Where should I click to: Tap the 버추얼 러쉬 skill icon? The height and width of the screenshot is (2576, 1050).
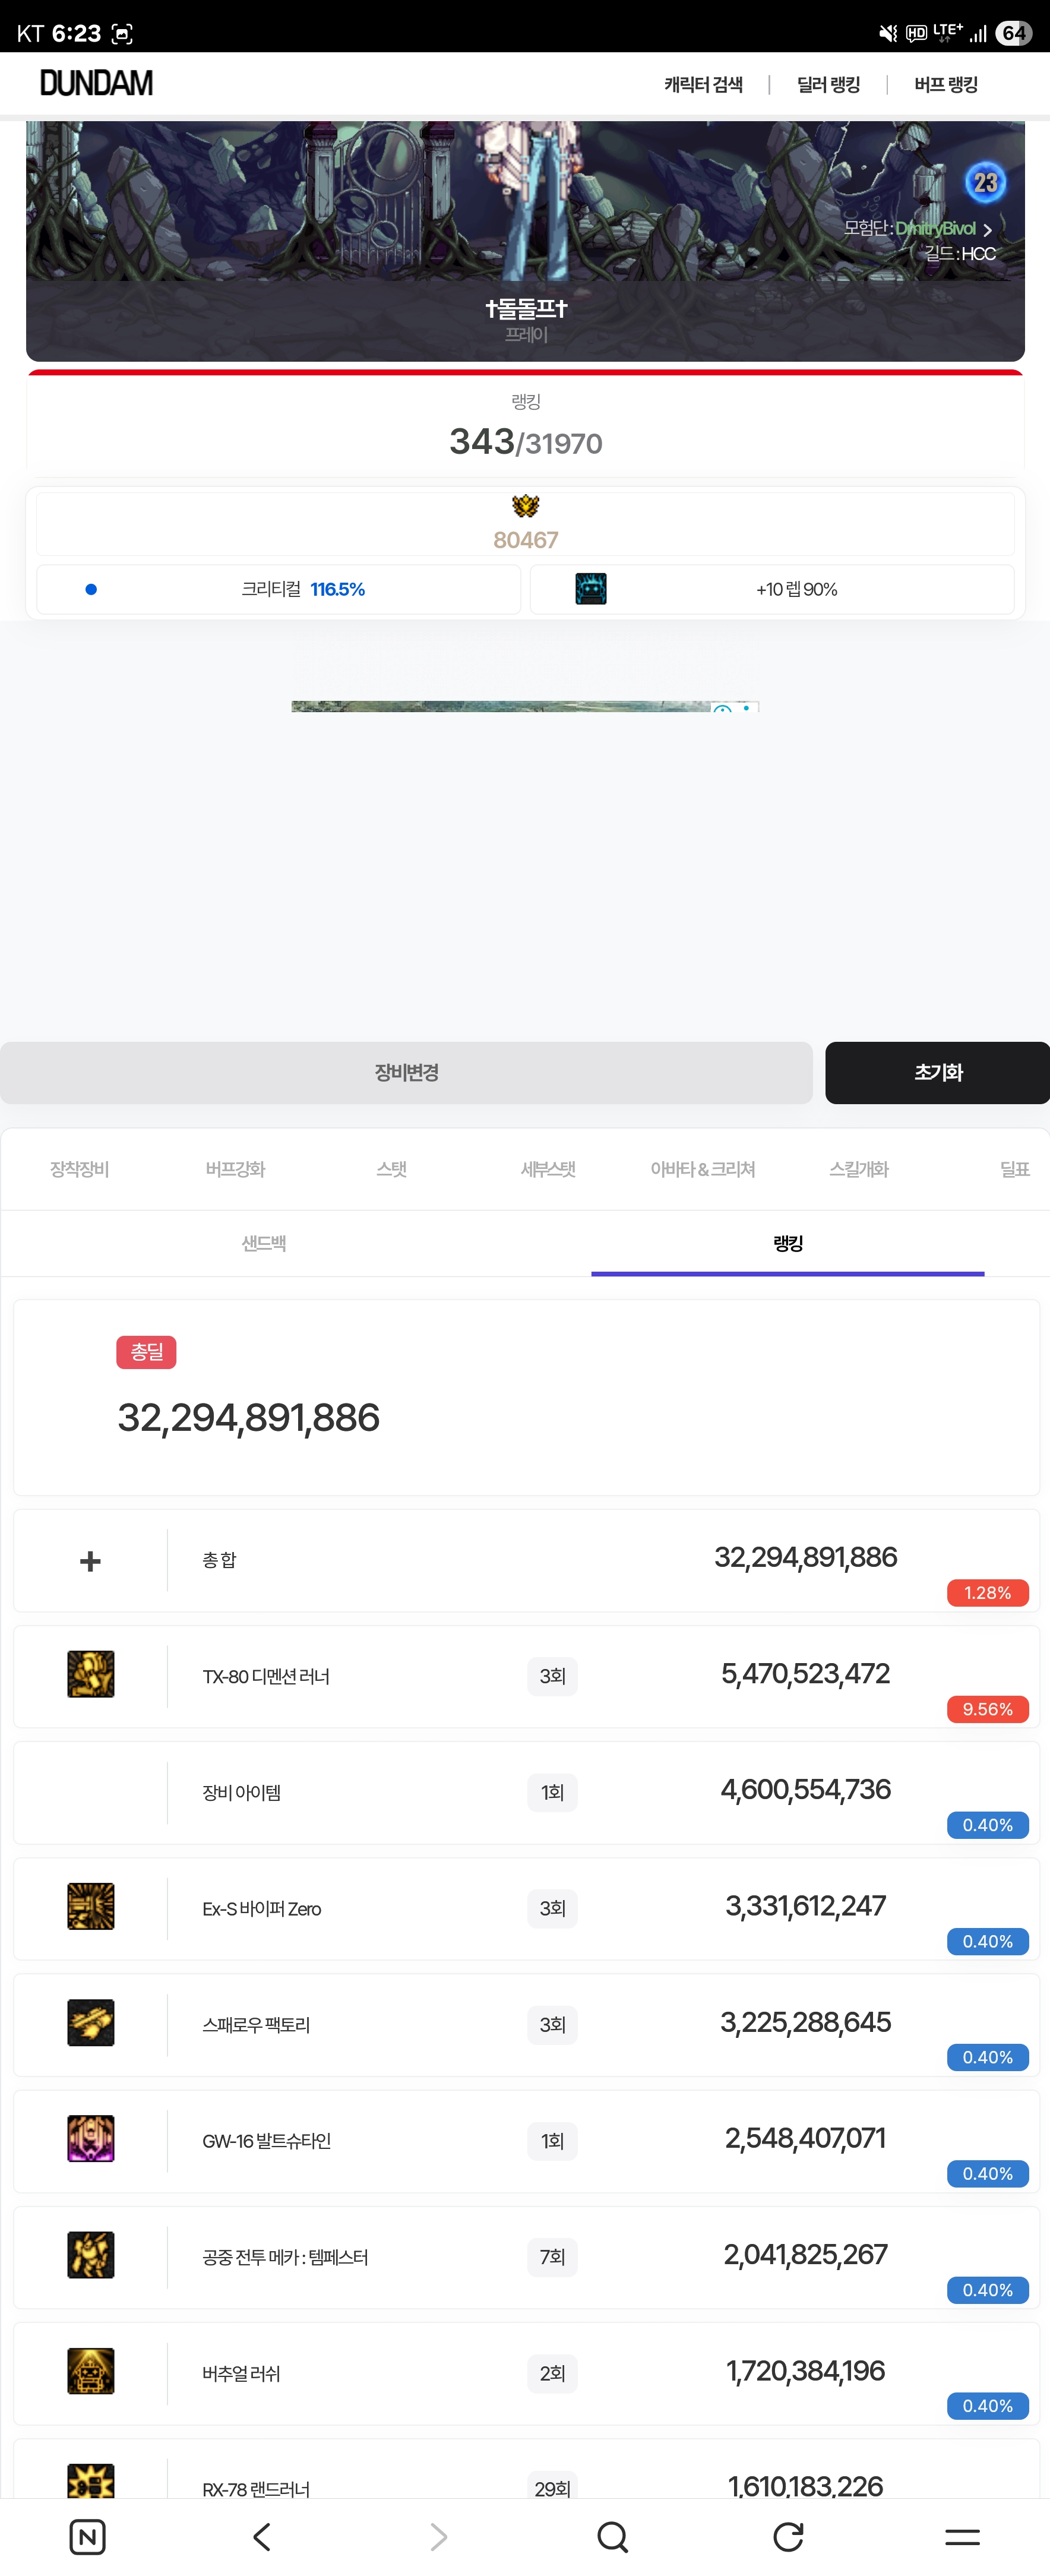point(90,2371)
